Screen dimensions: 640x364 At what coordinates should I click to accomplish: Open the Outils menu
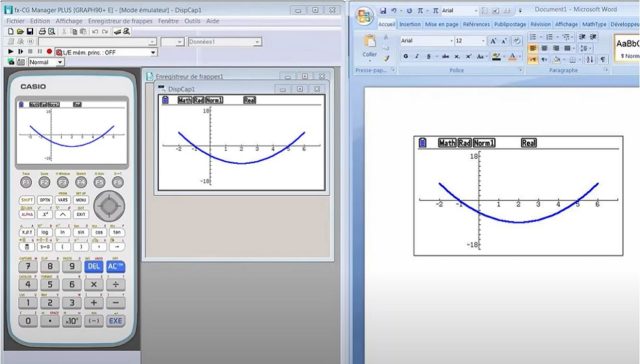tap(192, 21)
